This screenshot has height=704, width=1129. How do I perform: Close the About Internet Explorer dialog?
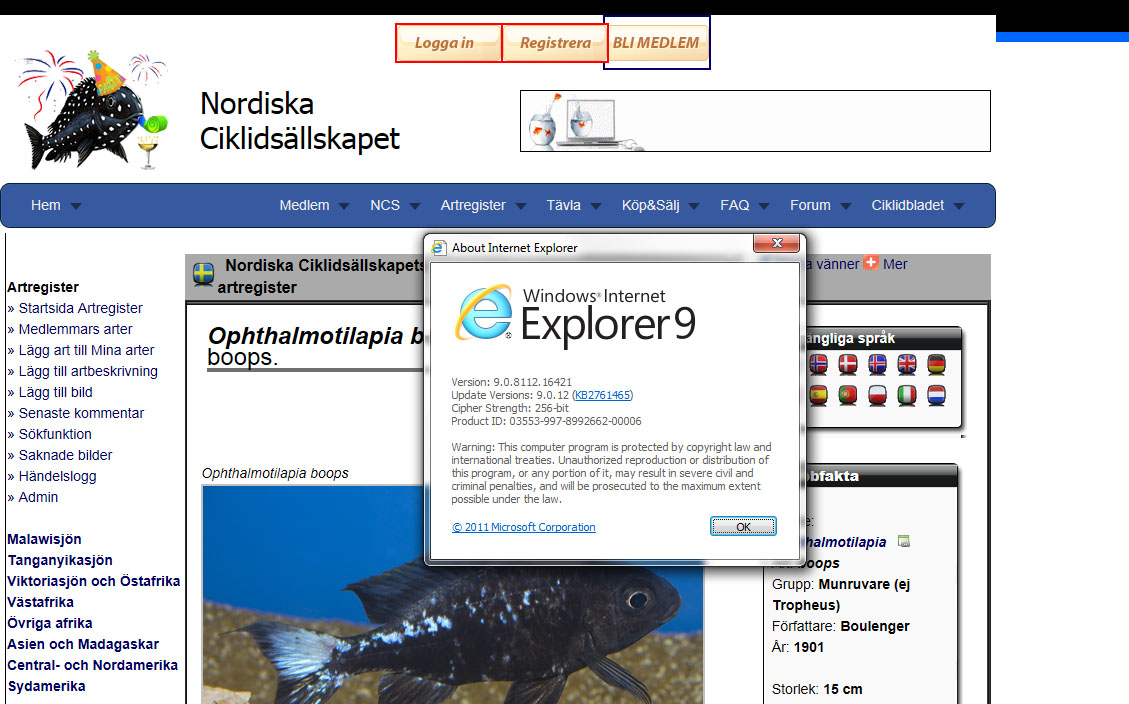[x=776, y=243]
